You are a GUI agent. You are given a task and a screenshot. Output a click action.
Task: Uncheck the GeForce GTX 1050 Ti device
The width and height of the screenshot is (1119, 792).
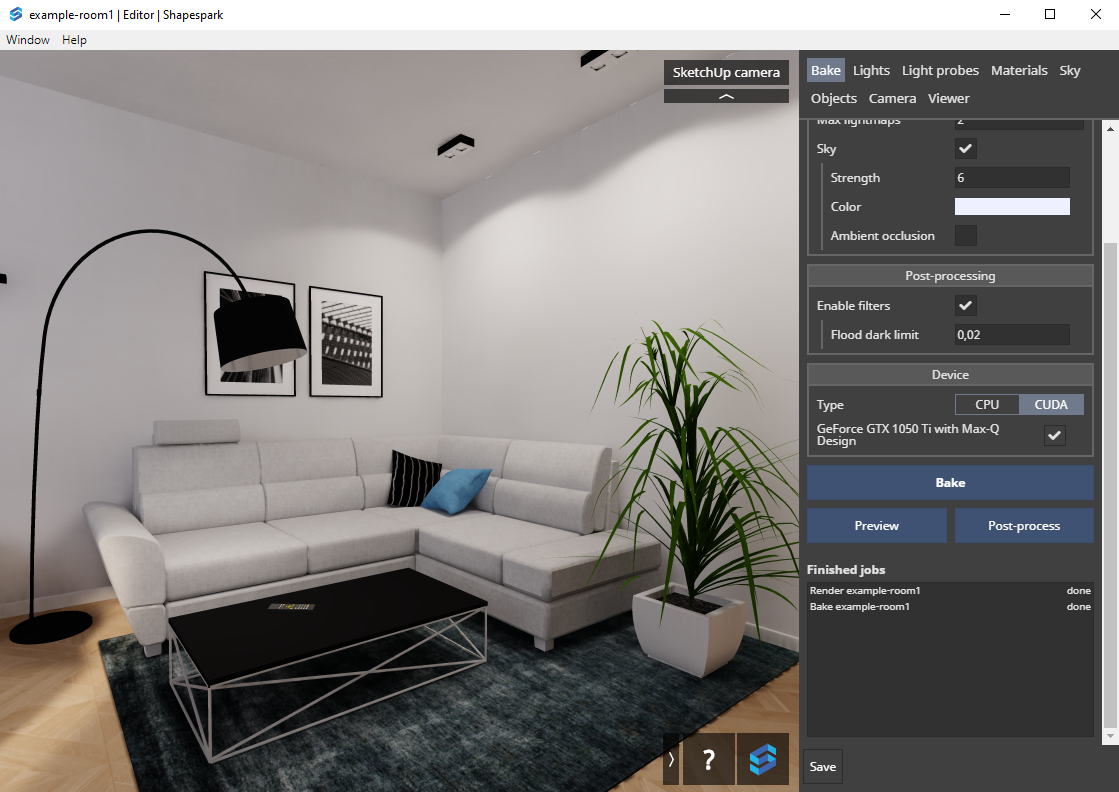pos(1055,435)
